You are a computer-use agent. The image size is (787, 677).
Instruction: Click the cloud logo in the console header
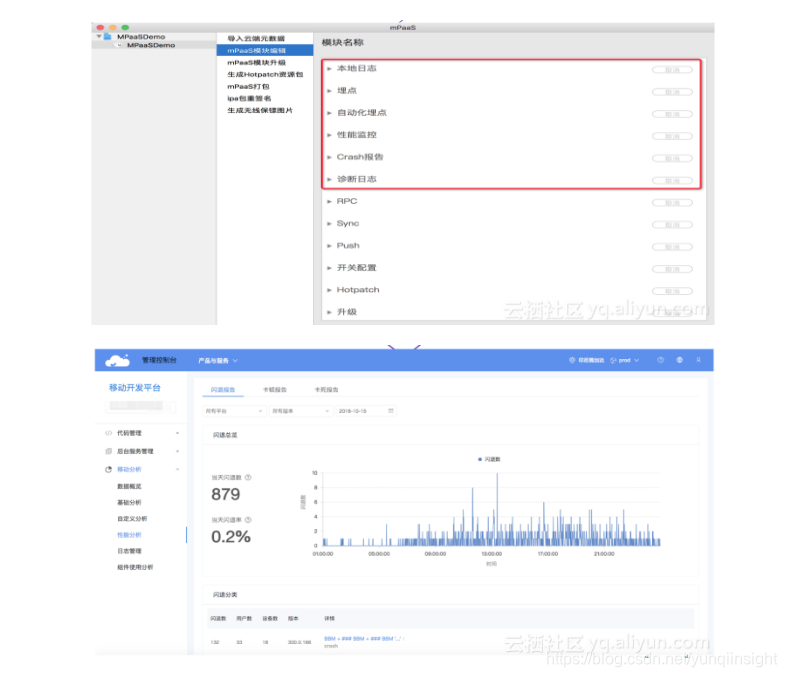117,360
